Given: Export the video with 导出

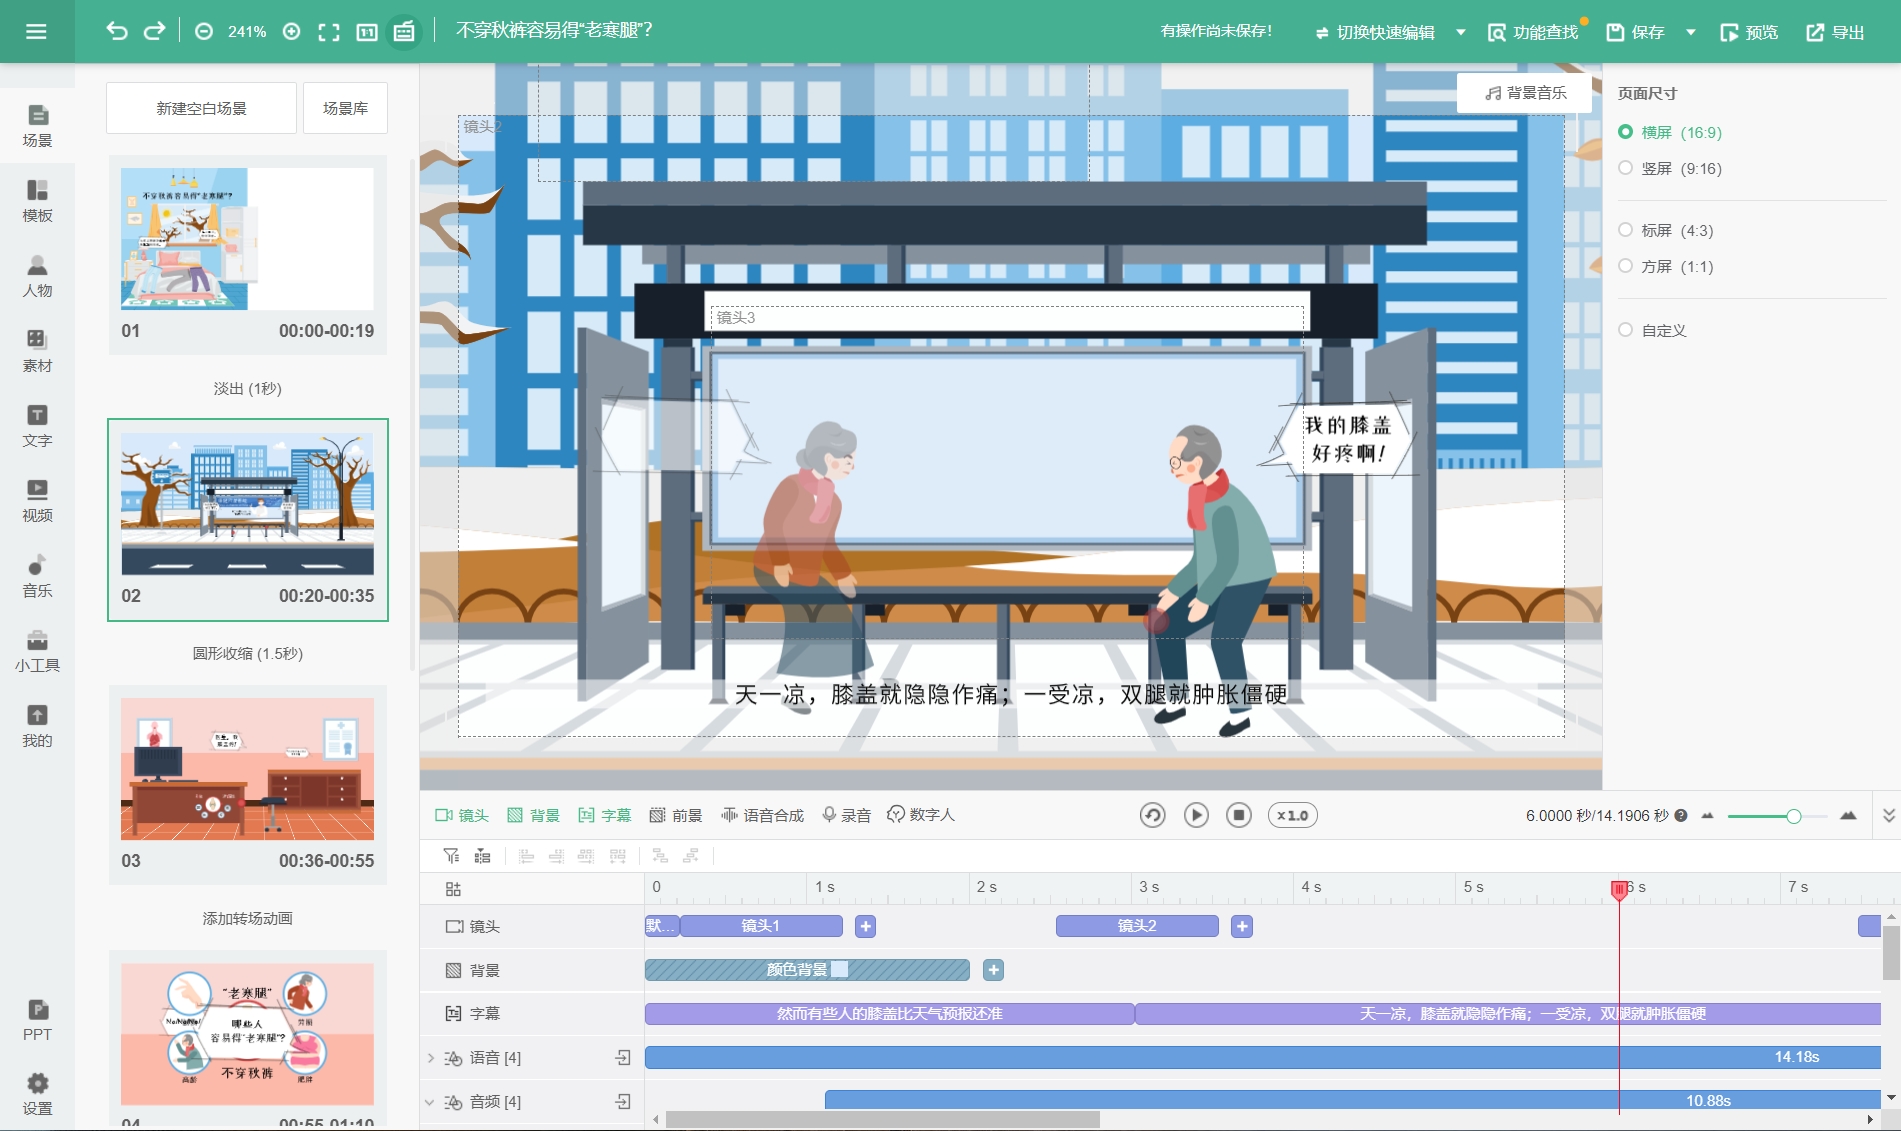Looking at the screenshot, I should click(1835, 32).
